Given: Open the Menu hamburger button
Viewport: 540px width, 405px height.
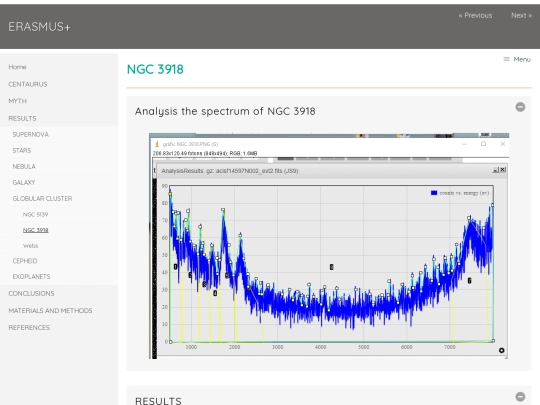Looking at the screenshot, I should pyautogui.click(x=517, y=59).
